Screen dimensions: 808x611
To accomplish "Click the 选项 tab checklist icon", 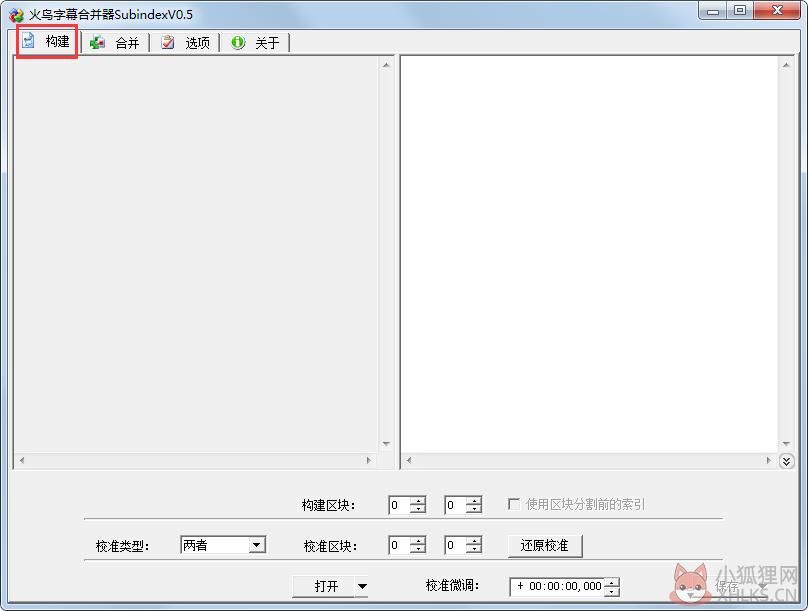I will point(167,42).
